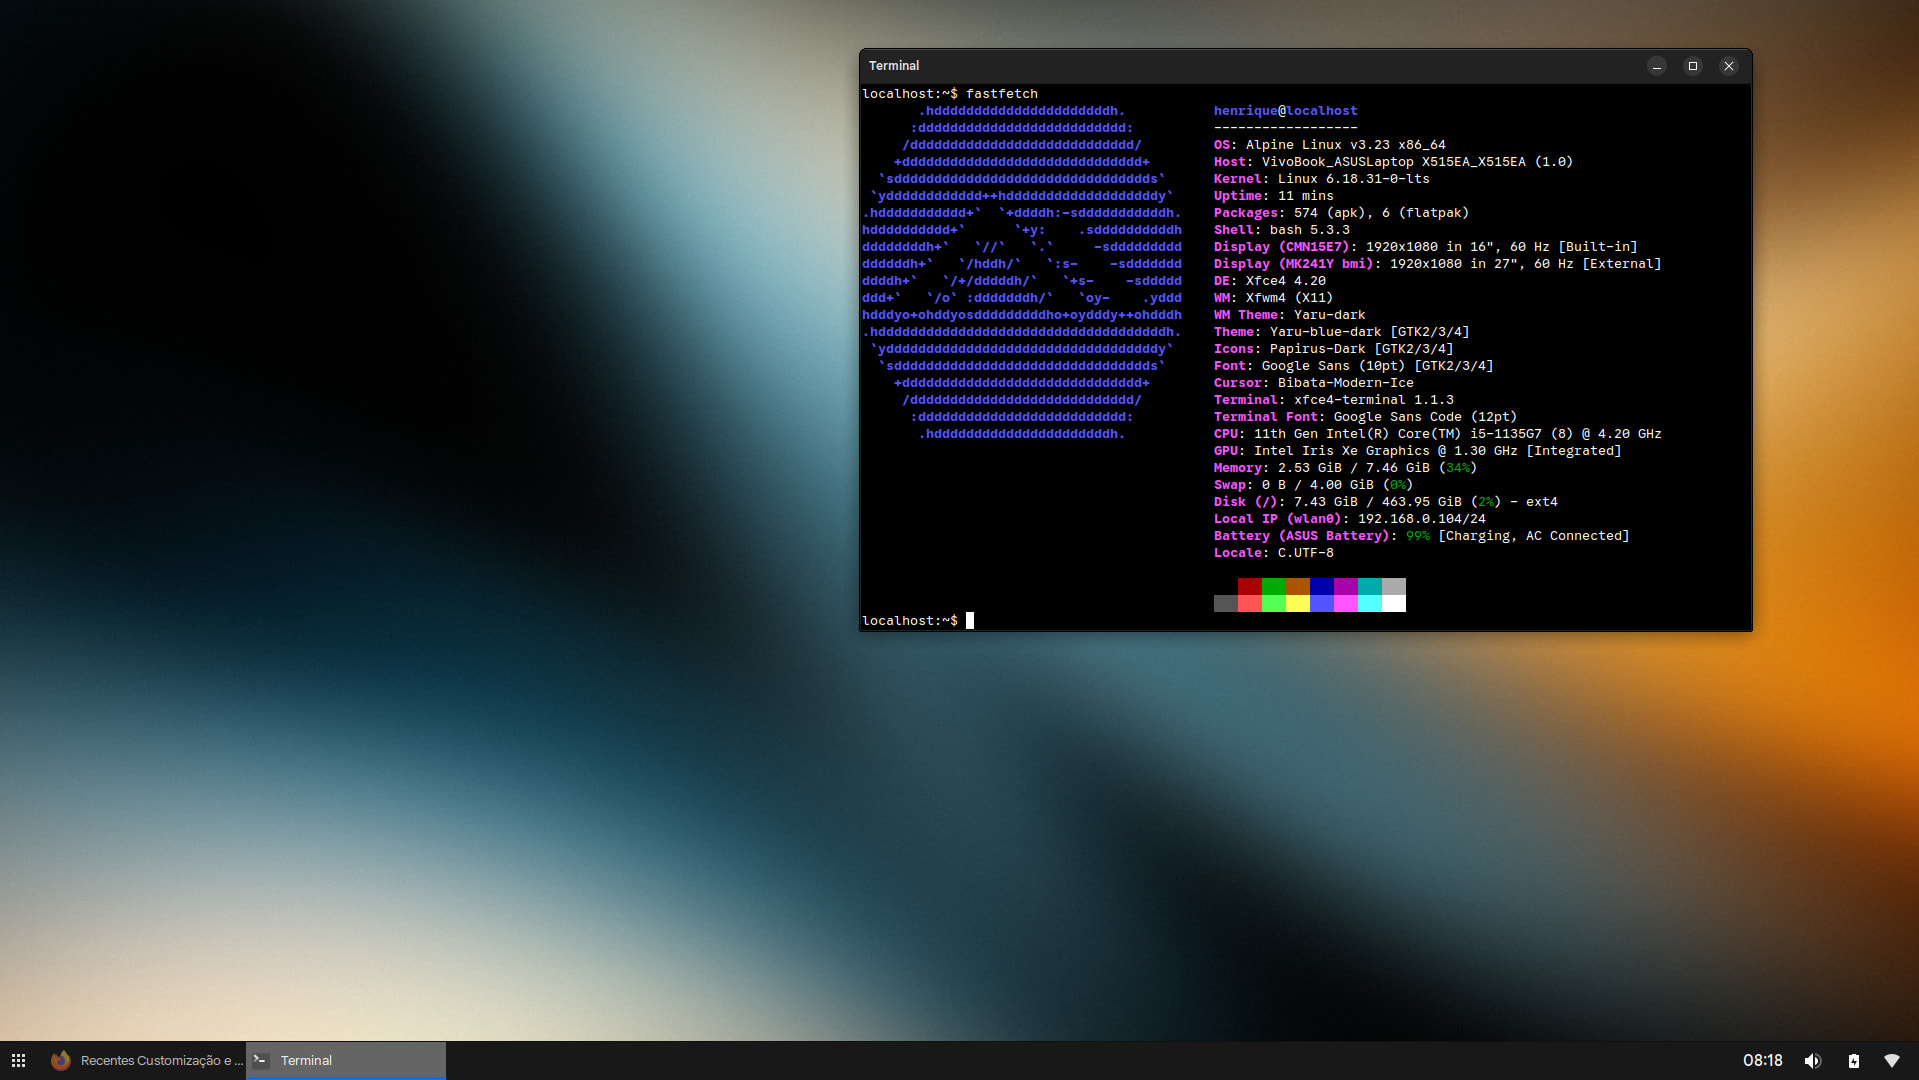Click the Terminal Font: Google Sans Code line
1919x1080 pixels.
click(1365, 417)
